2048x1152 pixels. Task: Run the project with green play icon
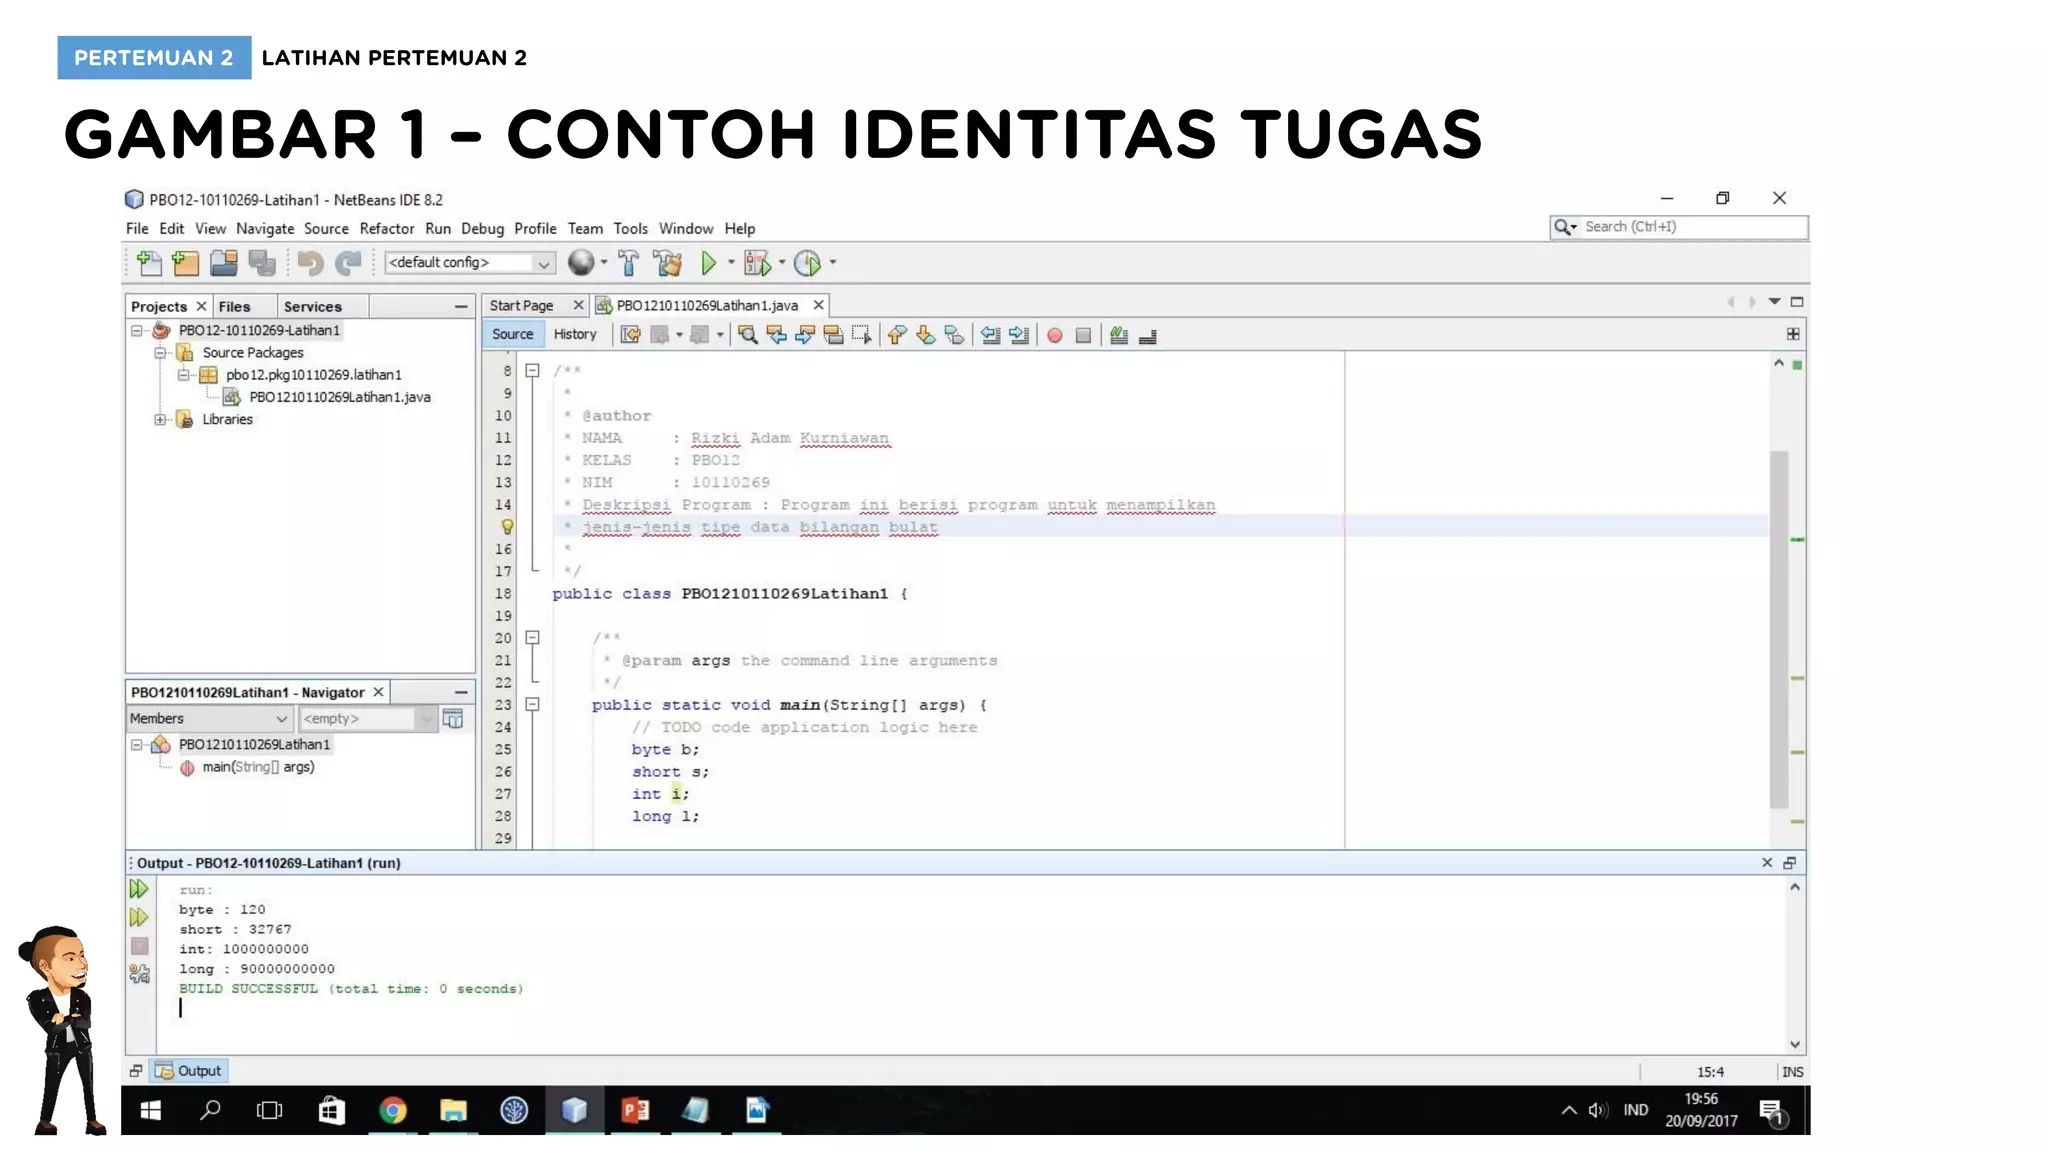[x=708, y=263]
